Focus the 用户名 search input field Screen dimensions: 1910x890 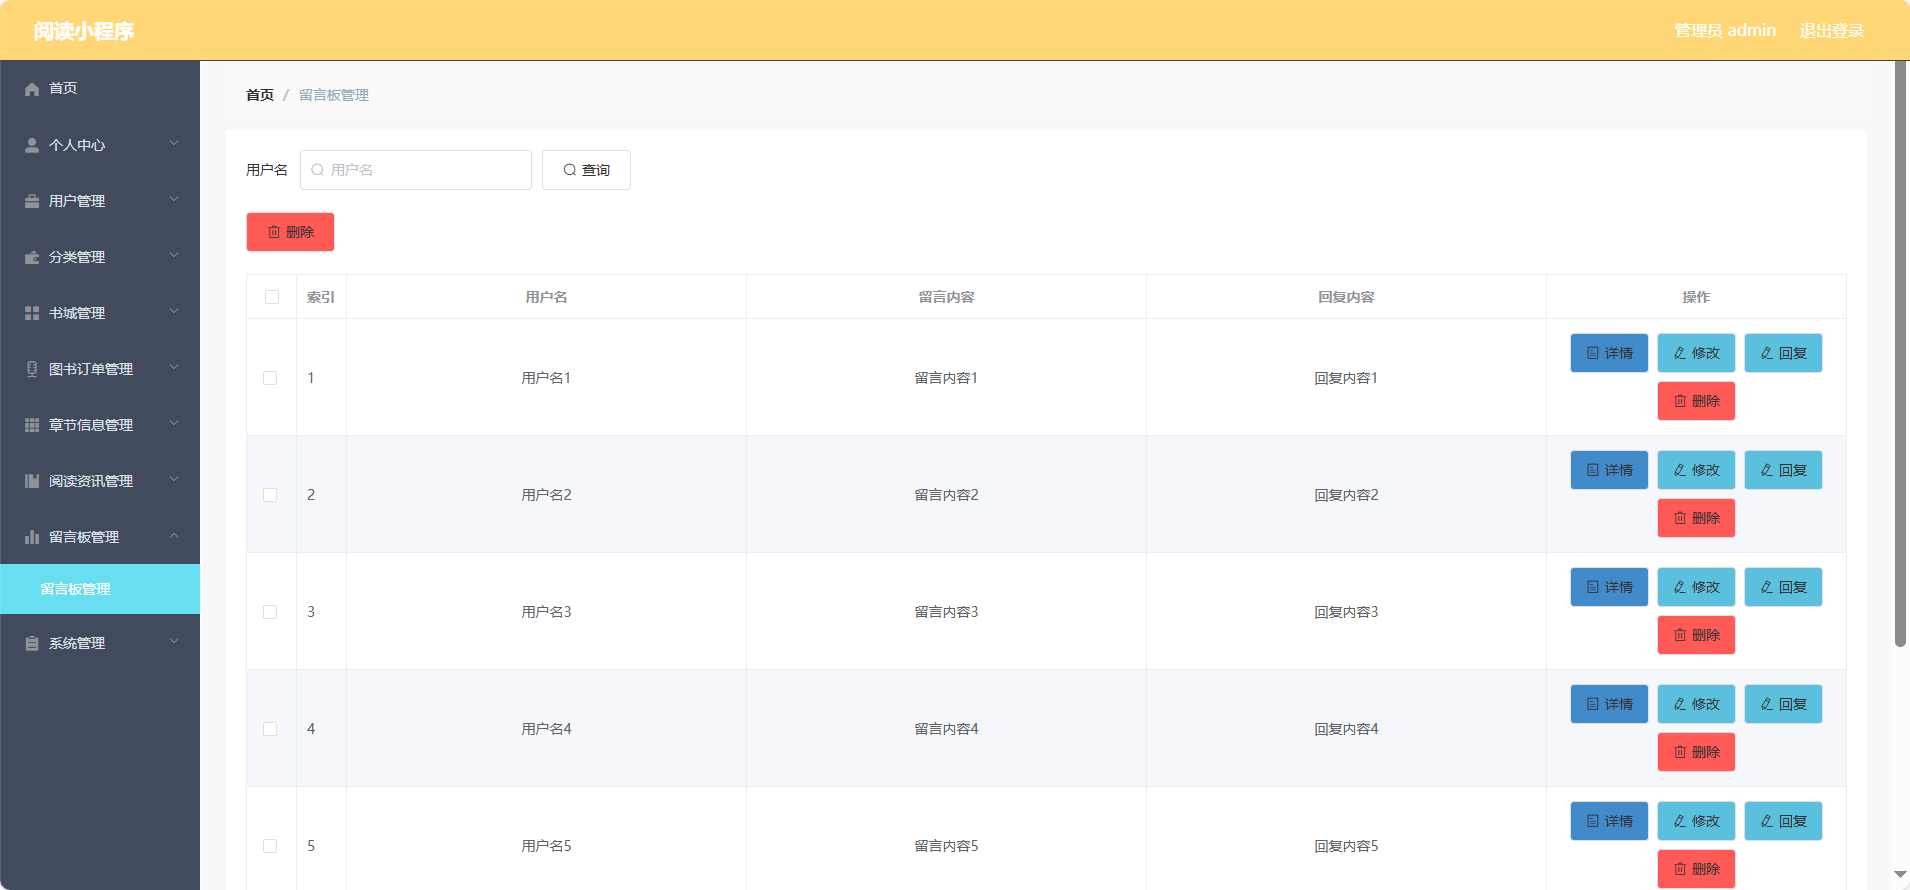[416, 170]
